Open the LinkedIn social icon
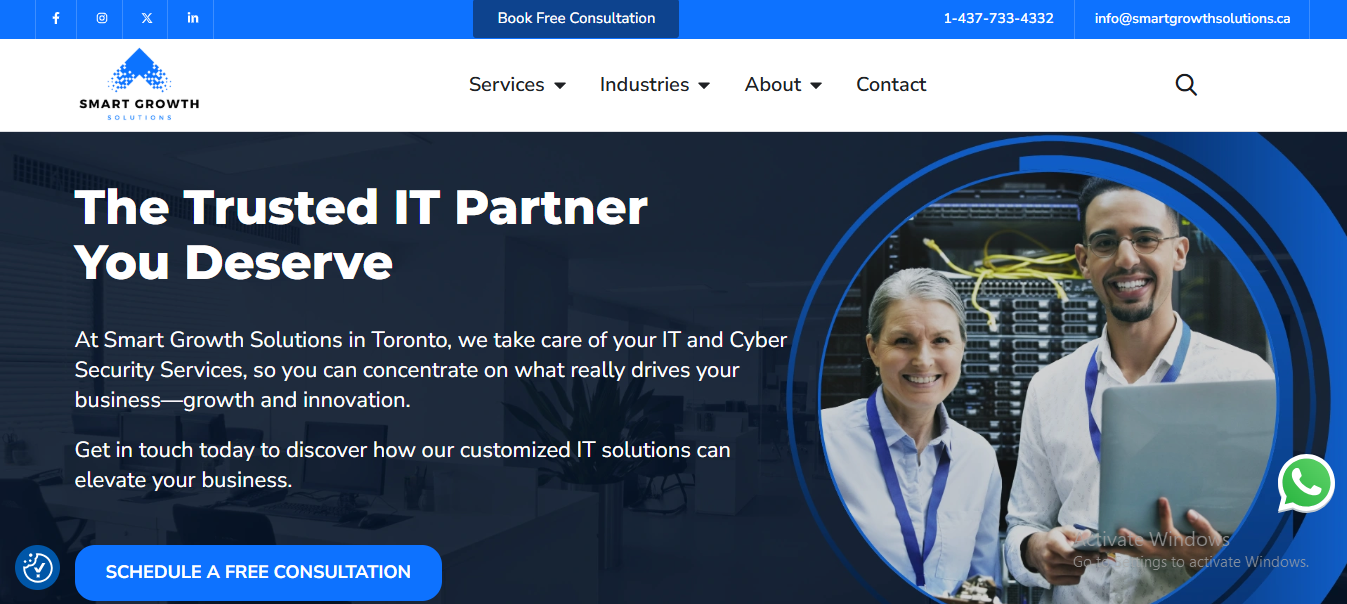The height and width of the screenshot is (604, 1347). click(x=193, y=18)
